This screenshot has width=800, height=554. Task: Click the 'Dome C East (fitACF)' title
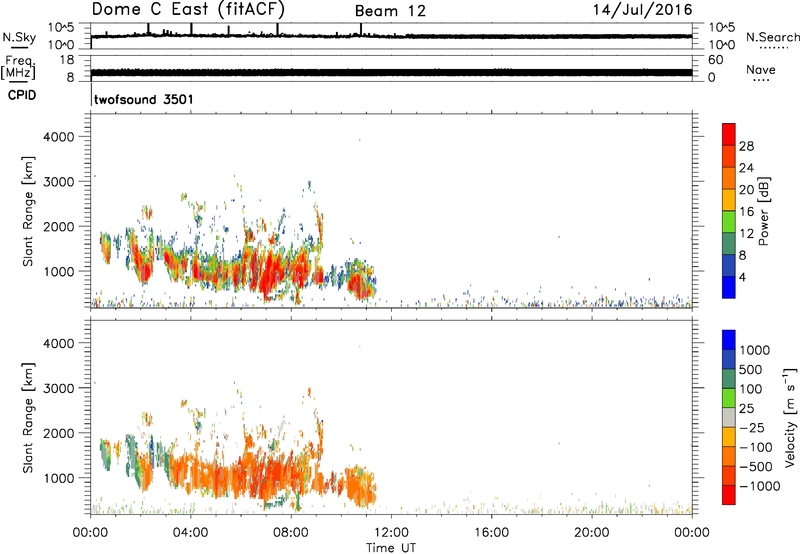click(188, 10)
